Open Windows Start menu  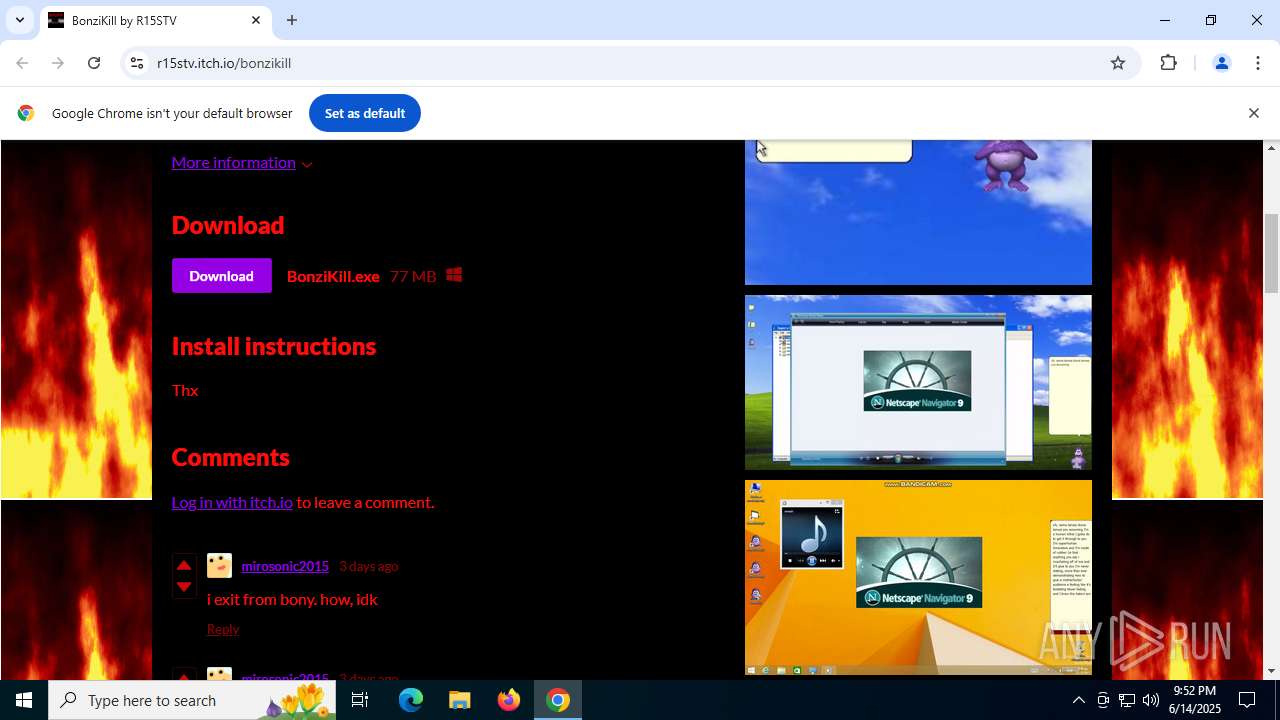point(24,700)
